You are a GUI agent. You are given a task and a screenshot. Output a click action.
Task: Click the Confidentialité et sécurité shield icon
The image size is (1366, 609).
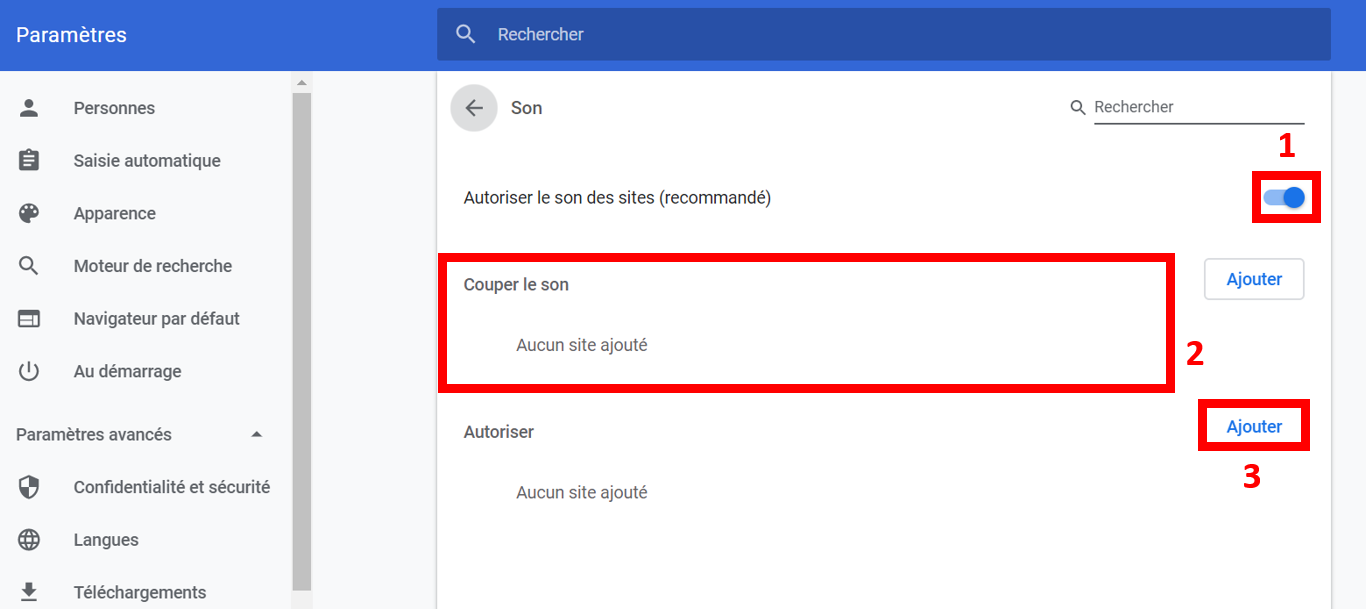(29, 487)
